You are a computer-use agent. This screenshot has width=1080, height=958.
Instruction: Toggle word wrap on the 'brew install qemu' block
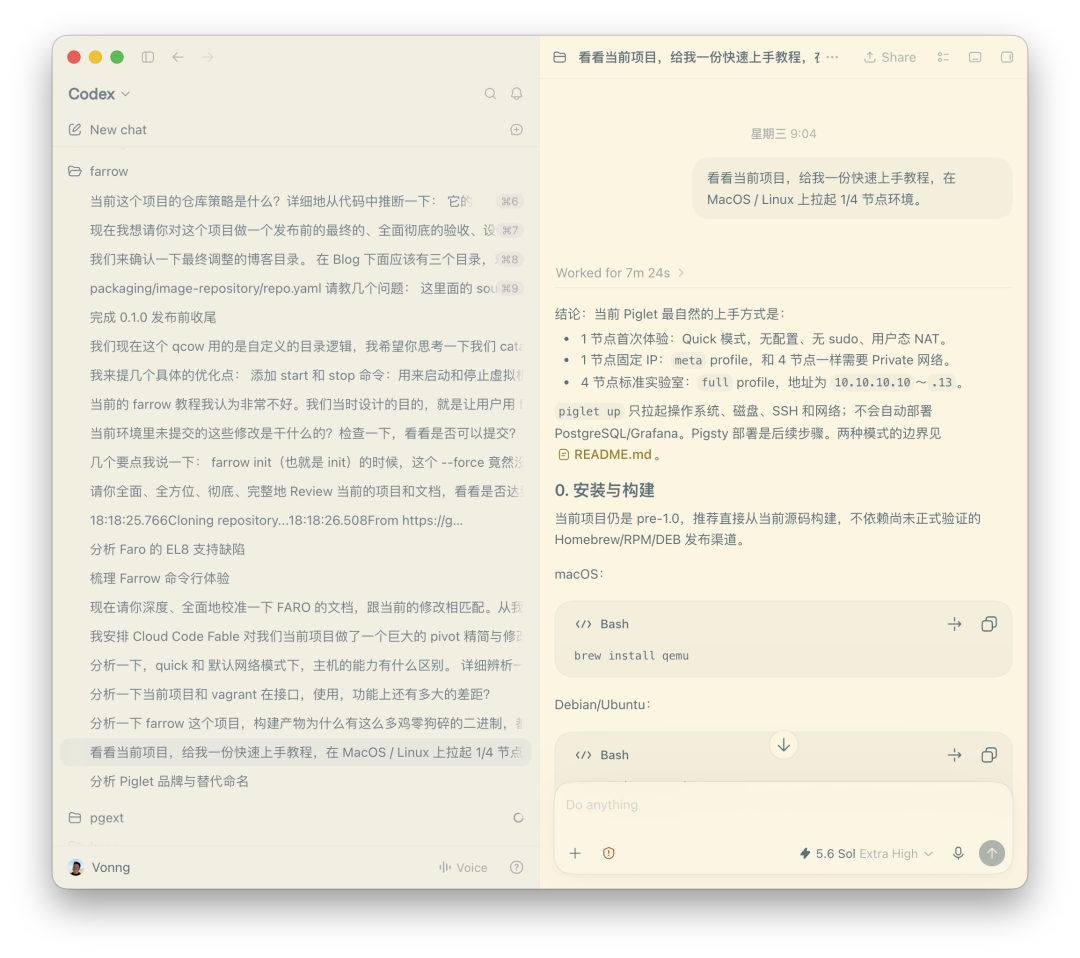coord(955,625)
